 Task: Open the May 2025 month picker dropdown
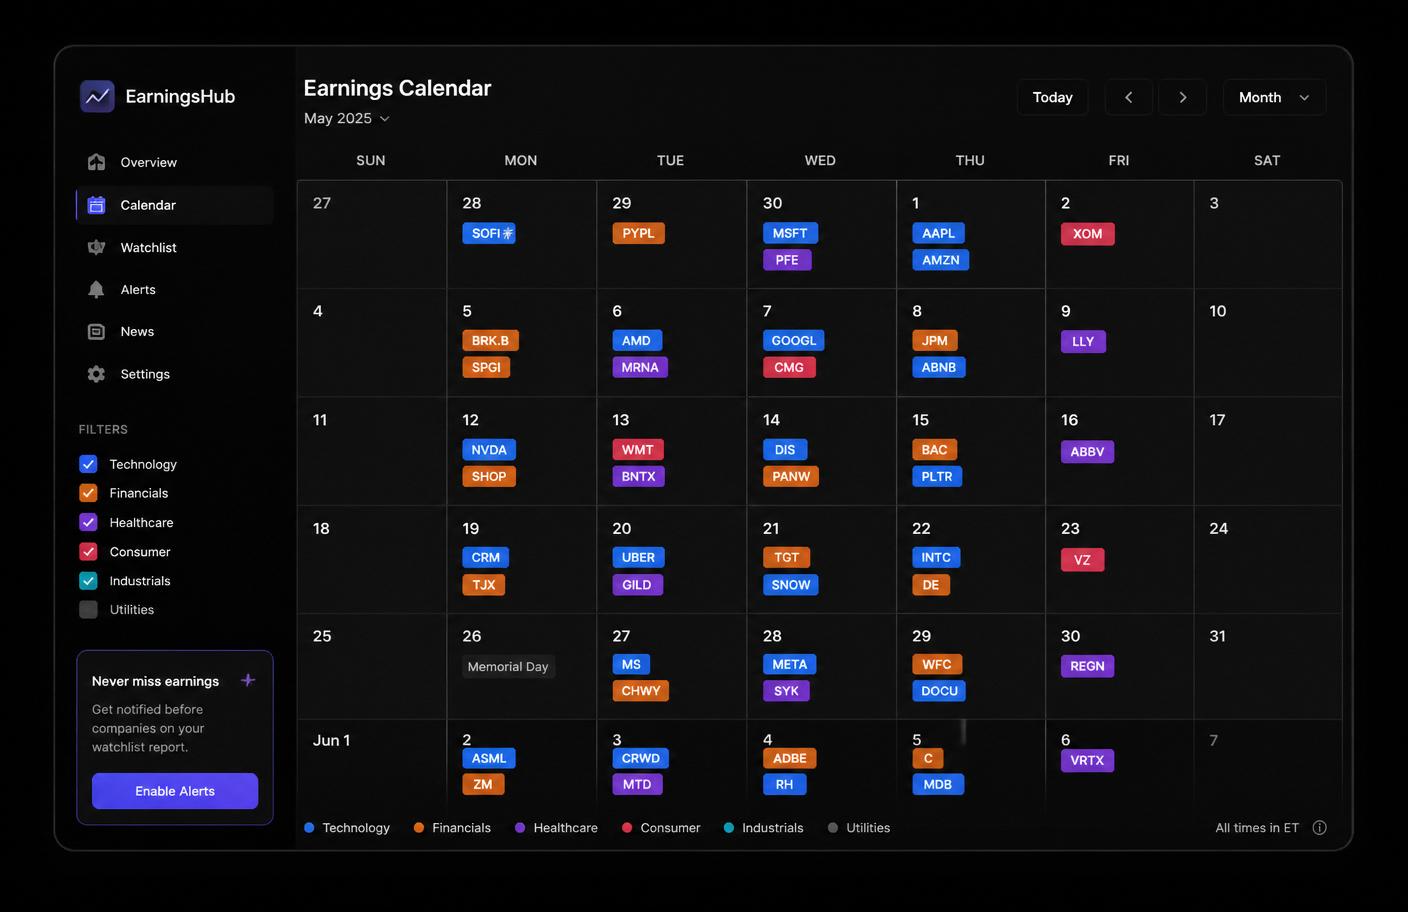point(347,118)
